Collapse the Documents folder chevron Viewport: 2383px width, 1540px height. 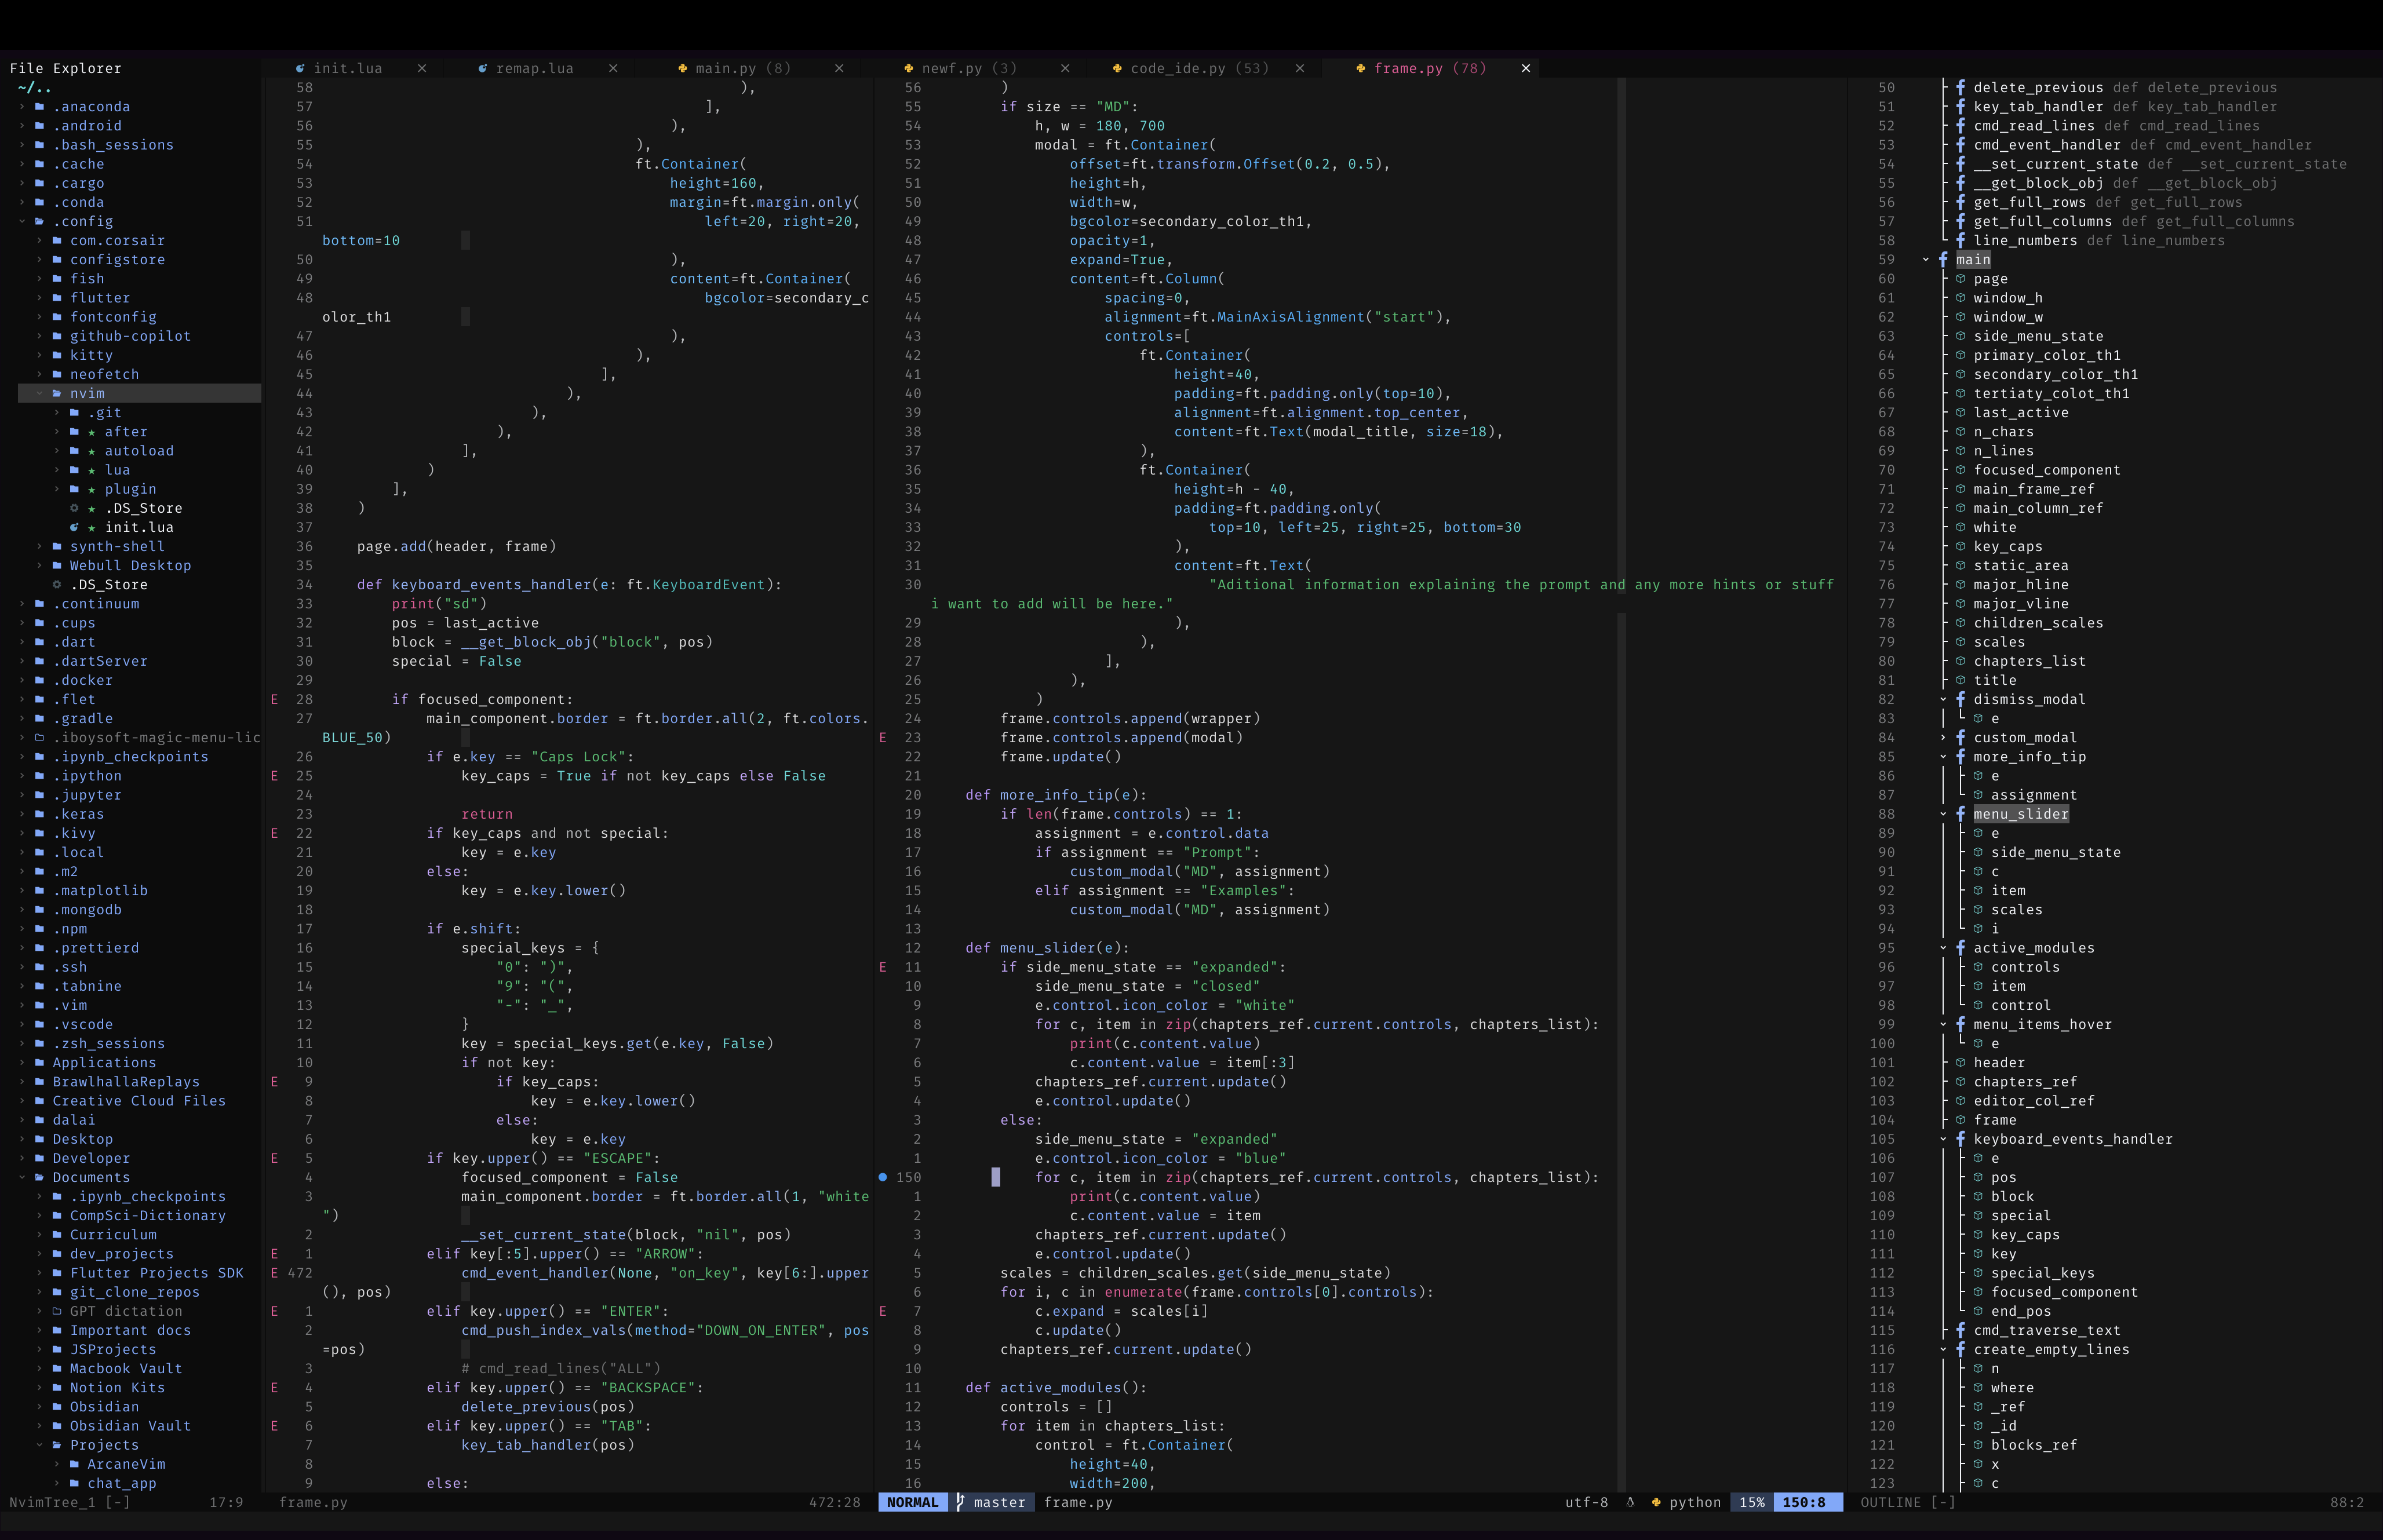22,1177
